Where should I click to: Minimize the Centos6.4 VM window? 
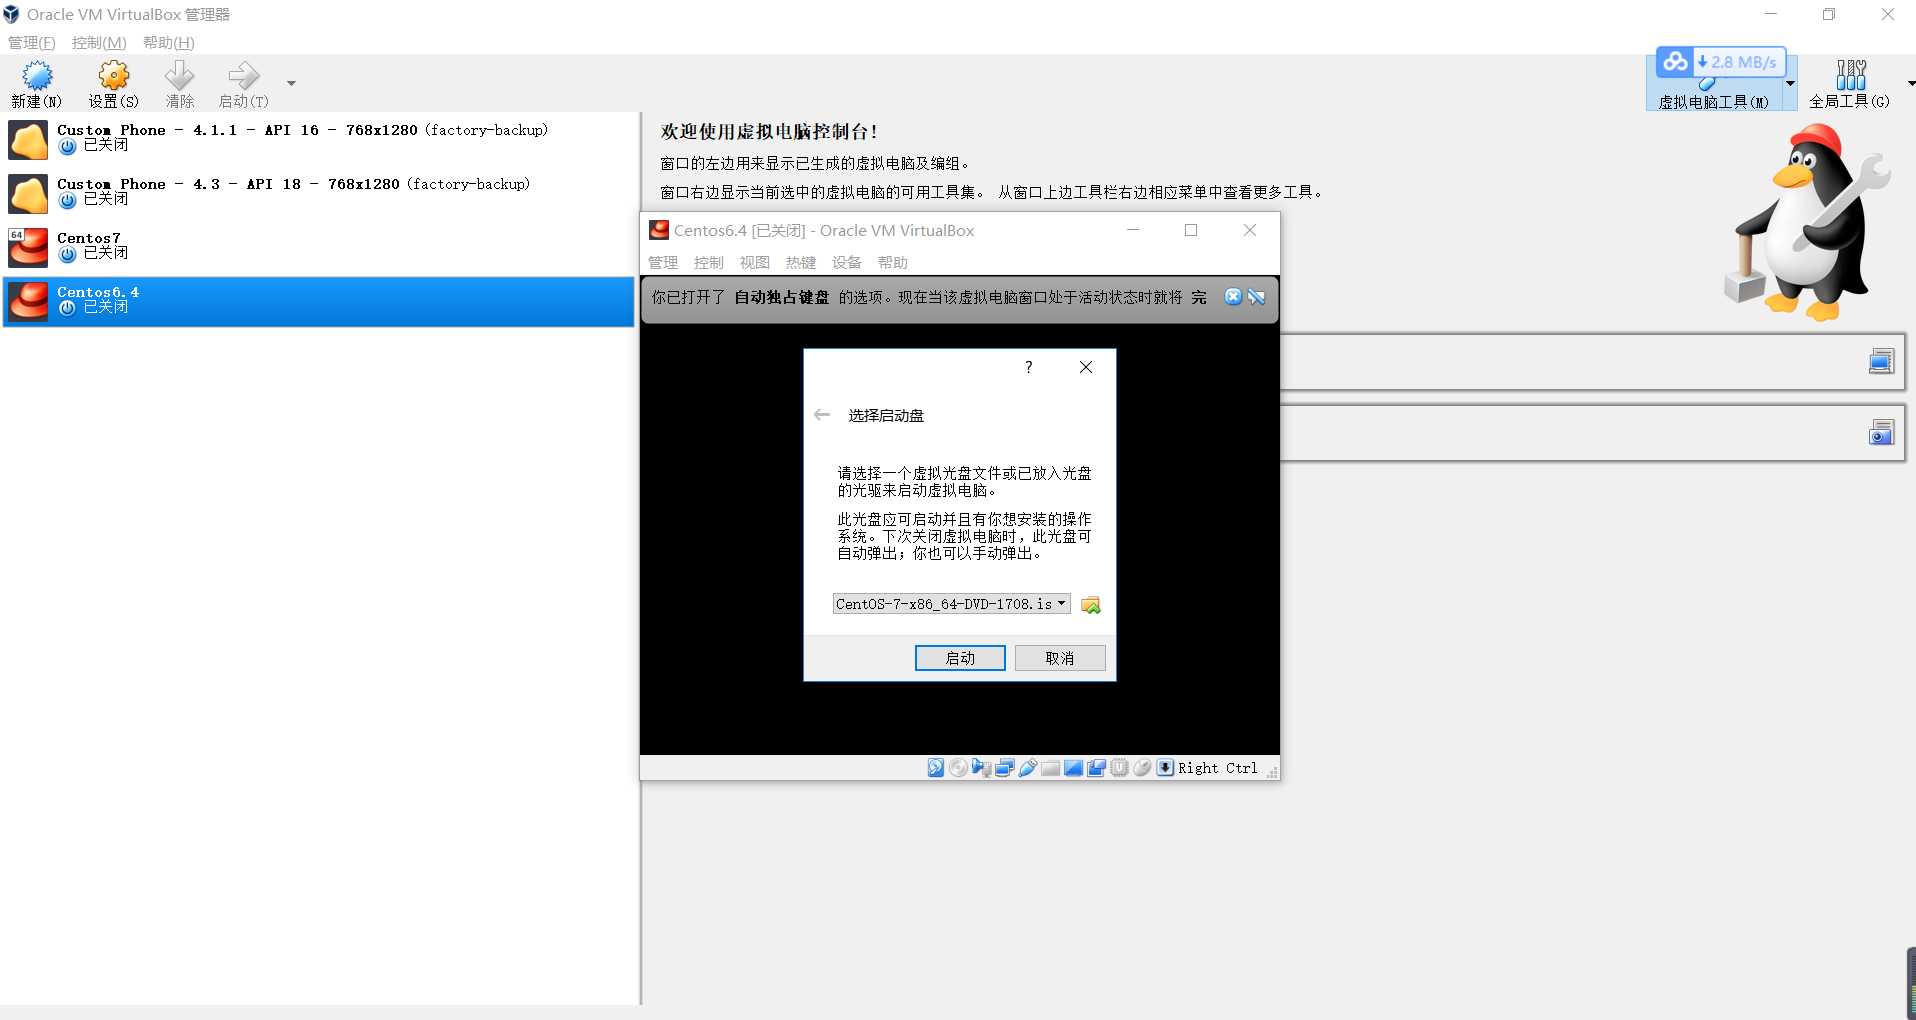pyautogui.click(x=1133, y=230)
